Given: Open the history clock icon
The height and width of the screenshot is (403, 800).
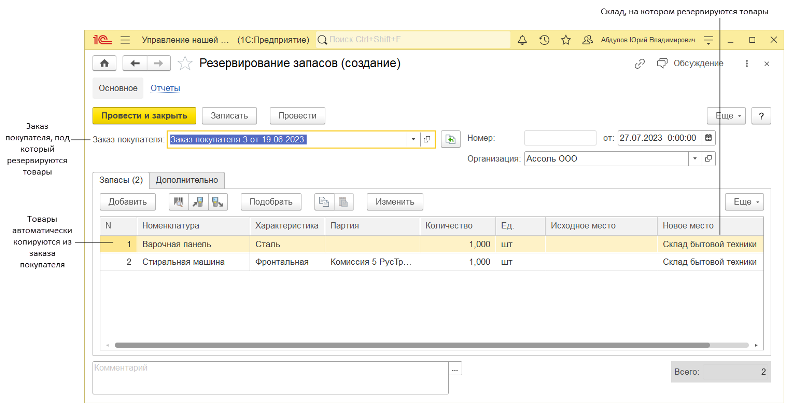Looking at the screenshot, I should tap(544, 40).
